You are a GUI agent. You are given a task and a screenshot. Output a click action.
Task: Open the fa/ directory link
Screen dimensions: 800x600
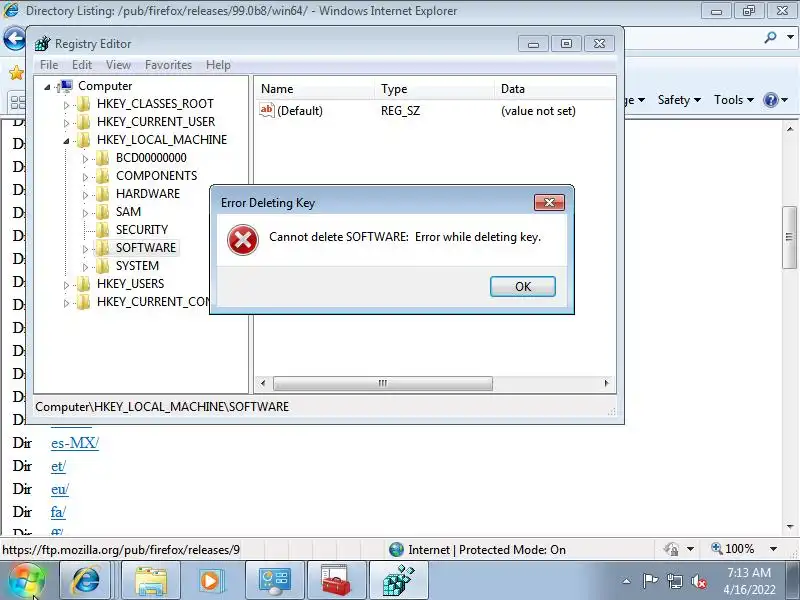coord(58,512)
